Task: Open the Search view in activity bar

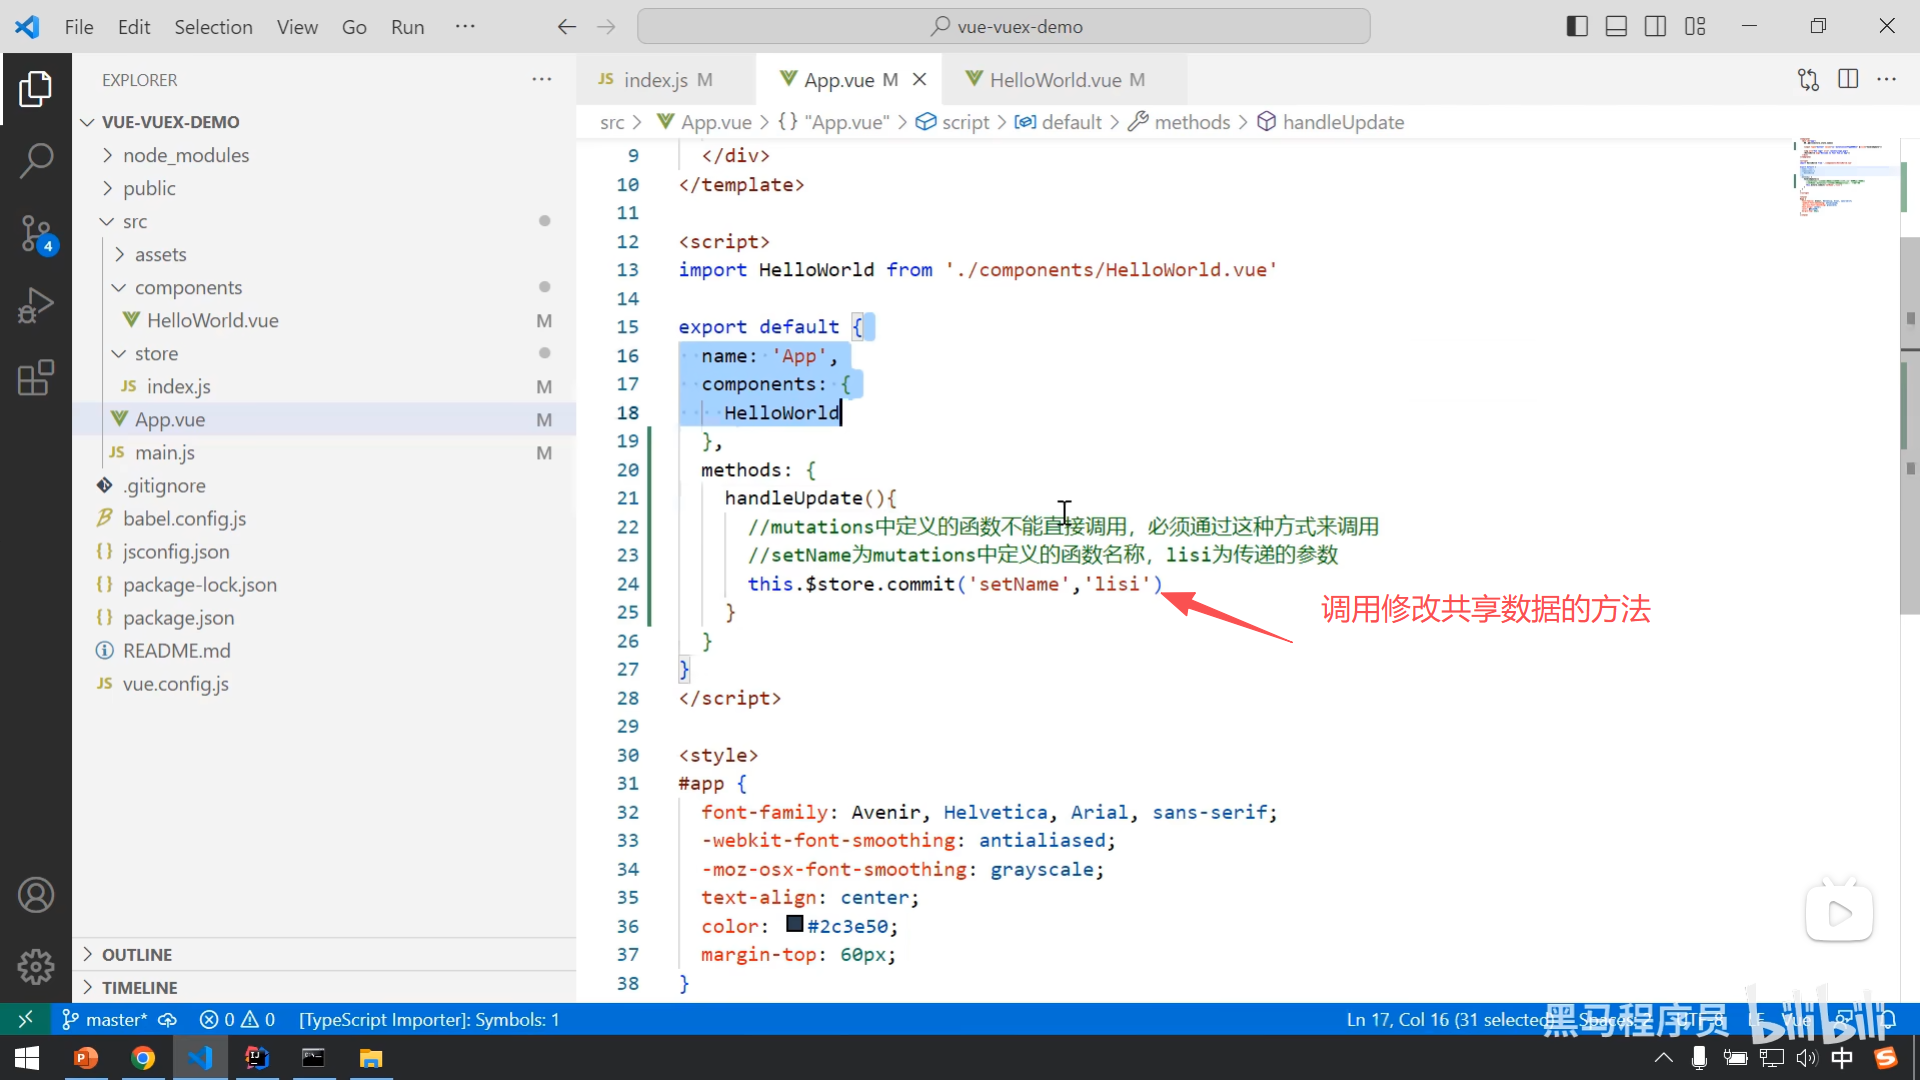Action: coord(36,160)
